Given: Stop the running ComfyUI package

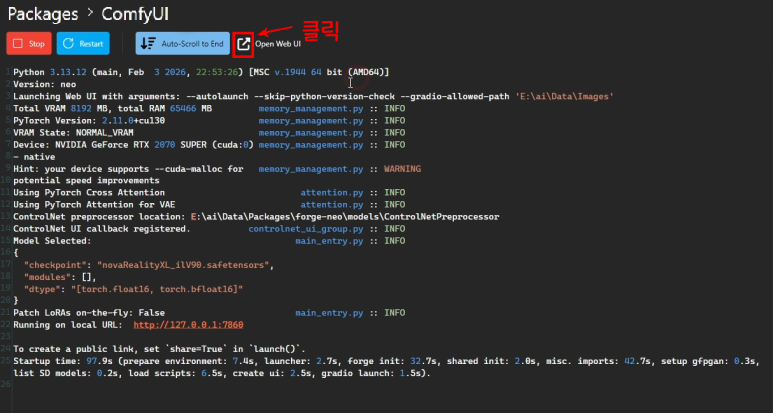Looking at the screenshot, I should (x=29, y=43).
